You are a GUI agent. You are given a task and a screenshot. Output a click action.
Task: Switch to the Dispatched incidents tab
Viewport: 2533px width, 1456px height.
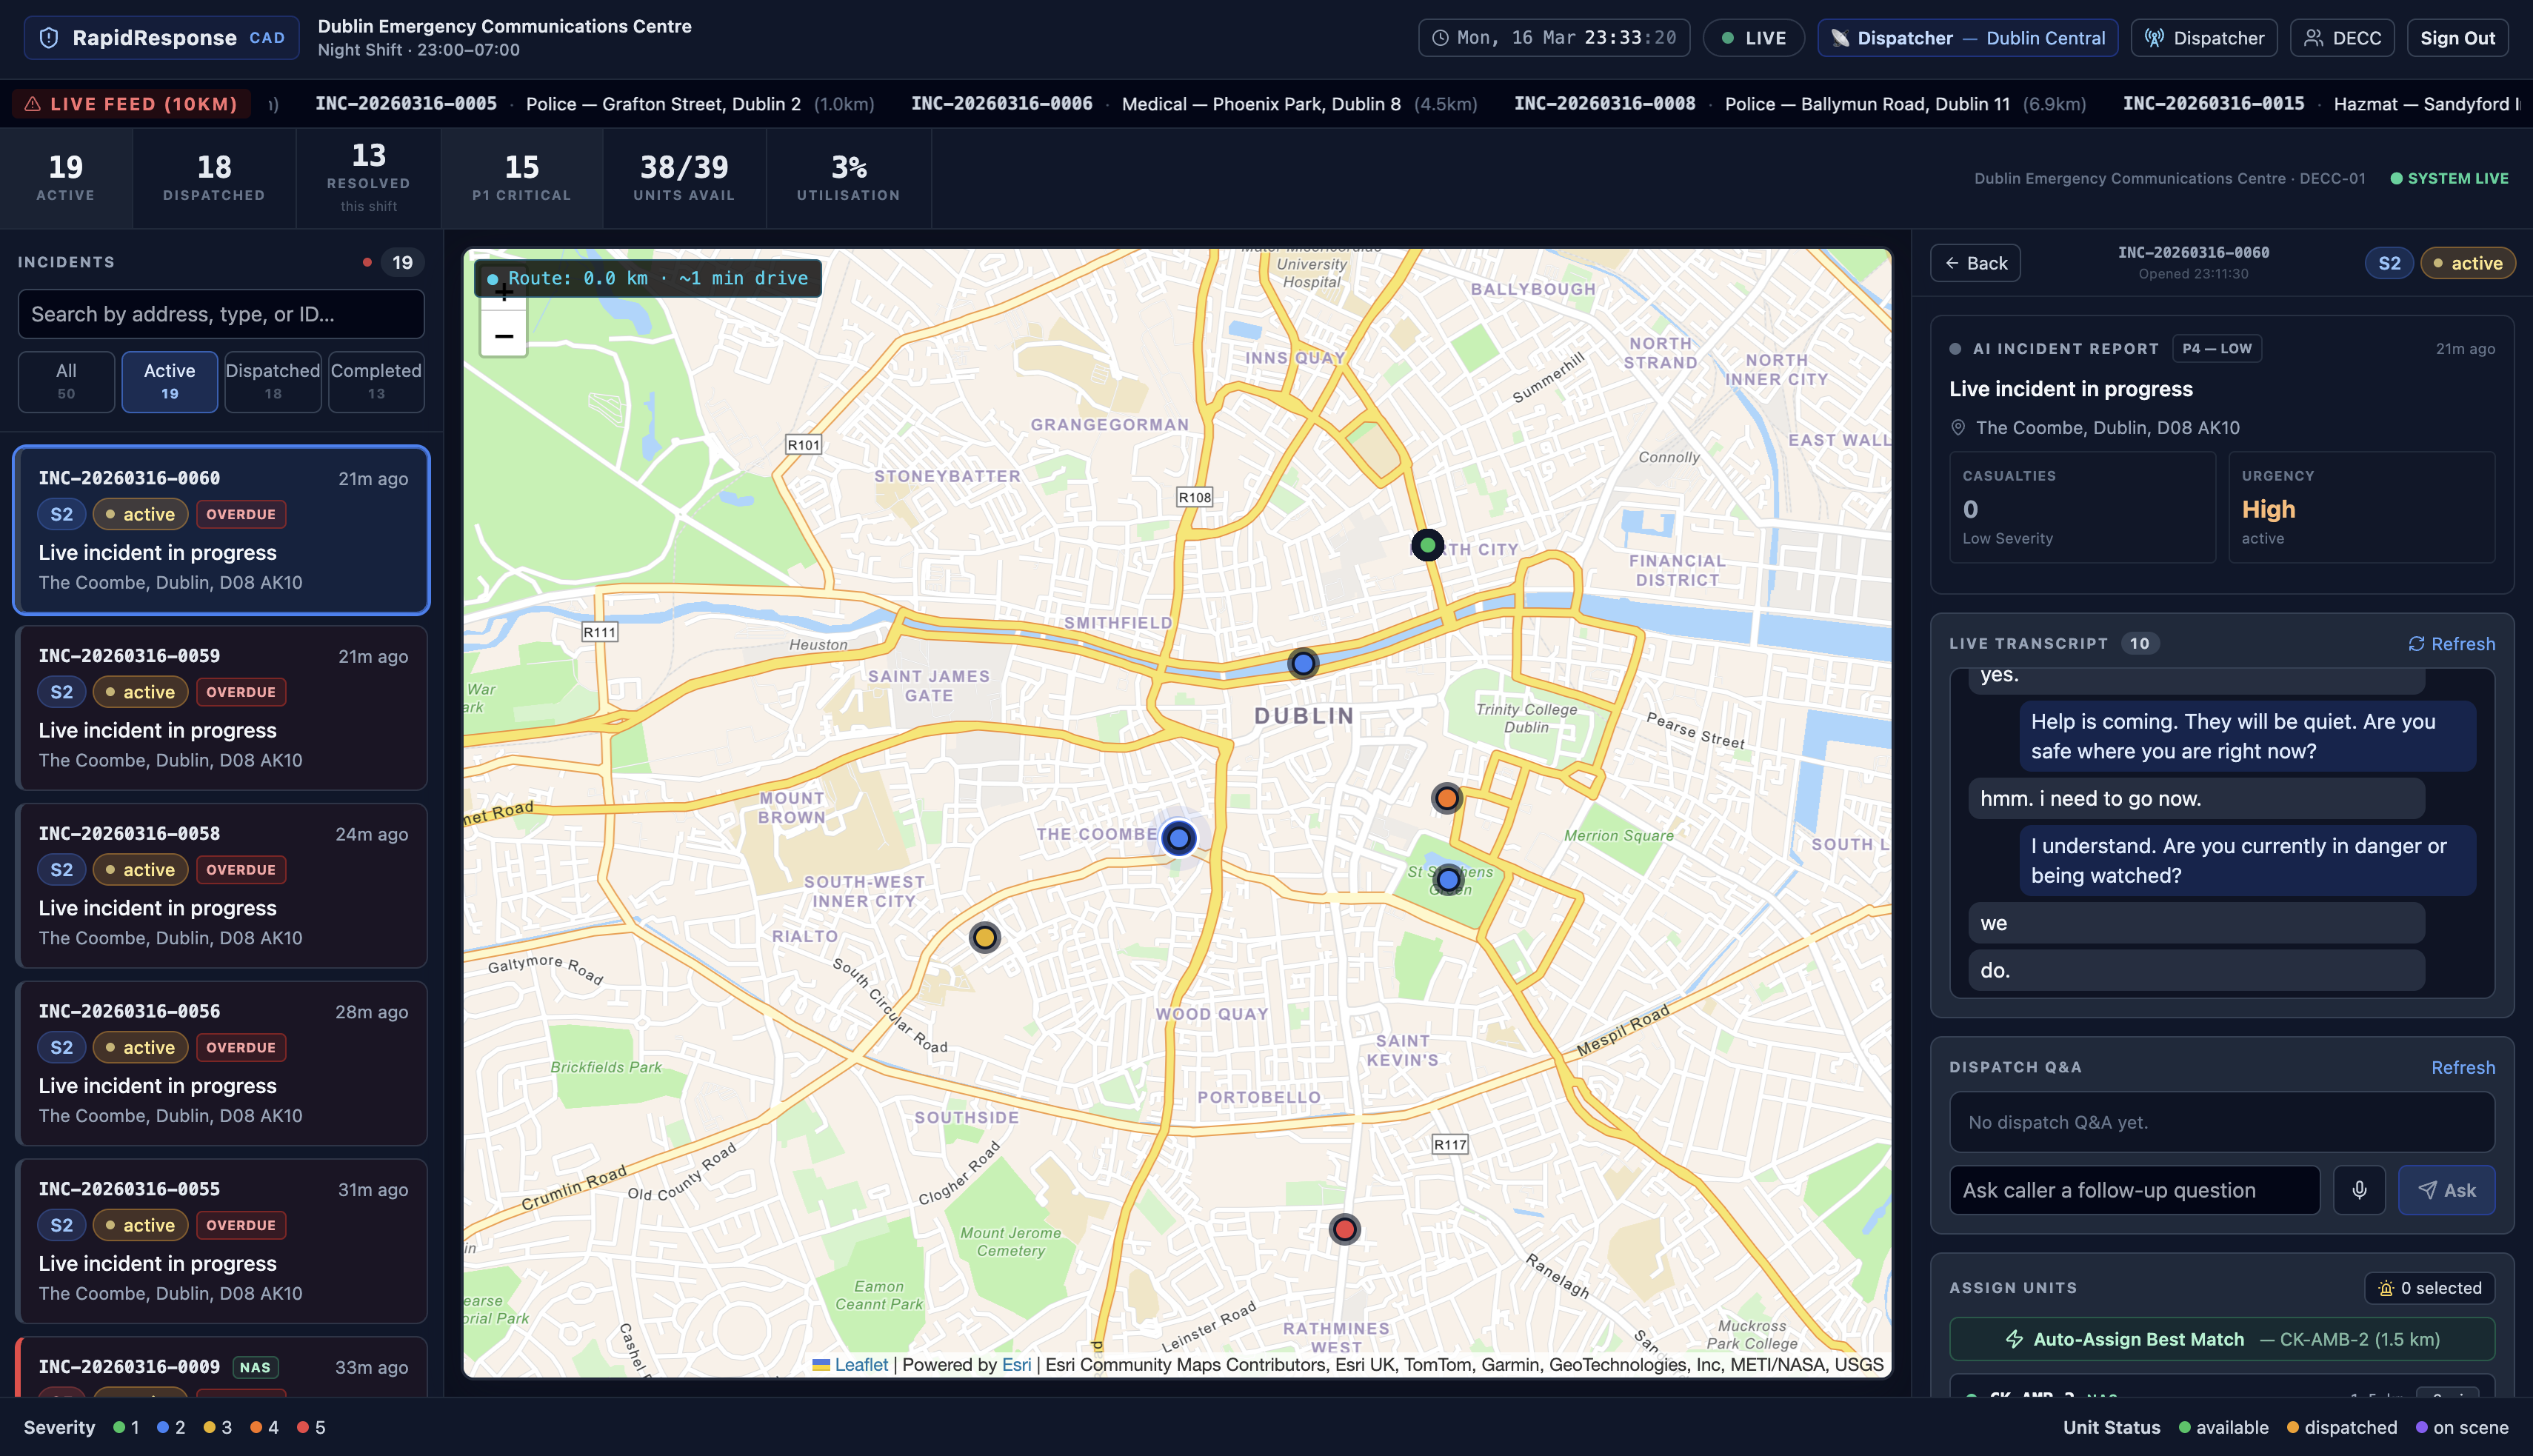point(272,381)
